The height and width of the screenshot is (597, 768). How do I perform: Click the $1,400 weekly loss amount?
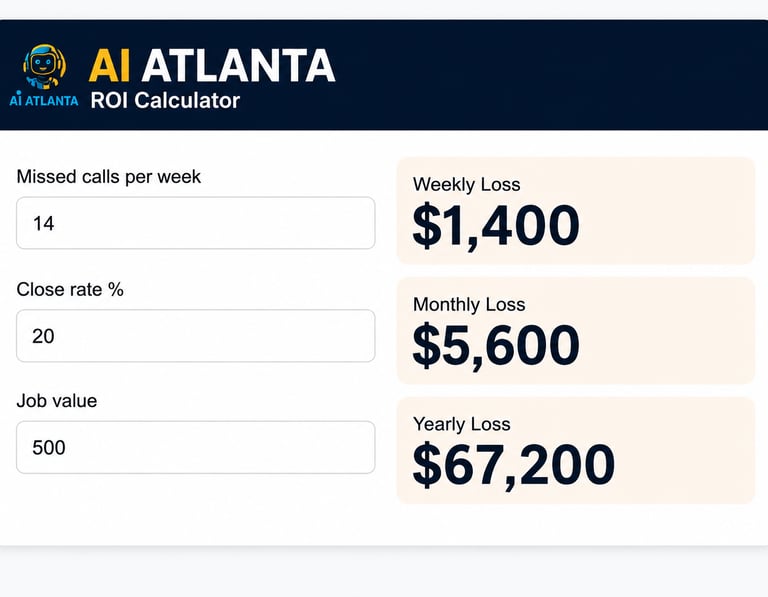tap(496, 226)
